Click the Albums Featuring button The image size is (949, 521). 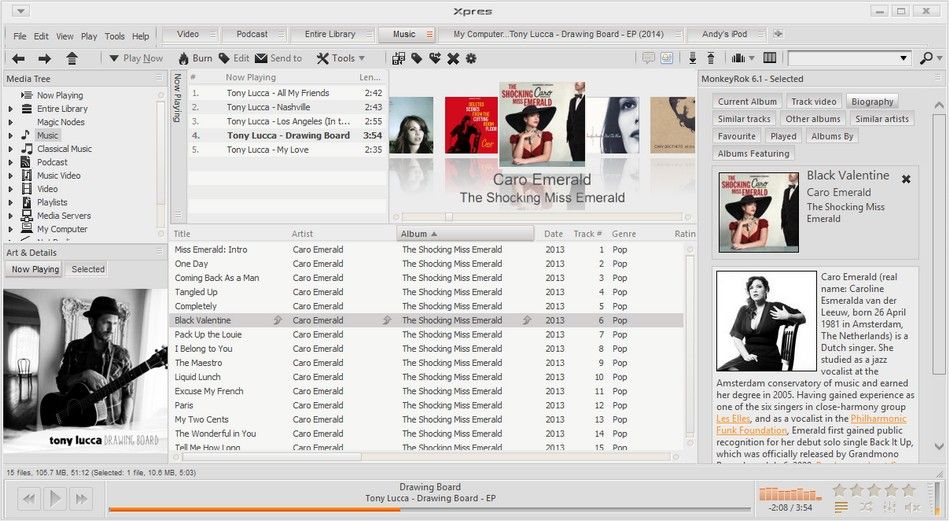tap(754, 154)
